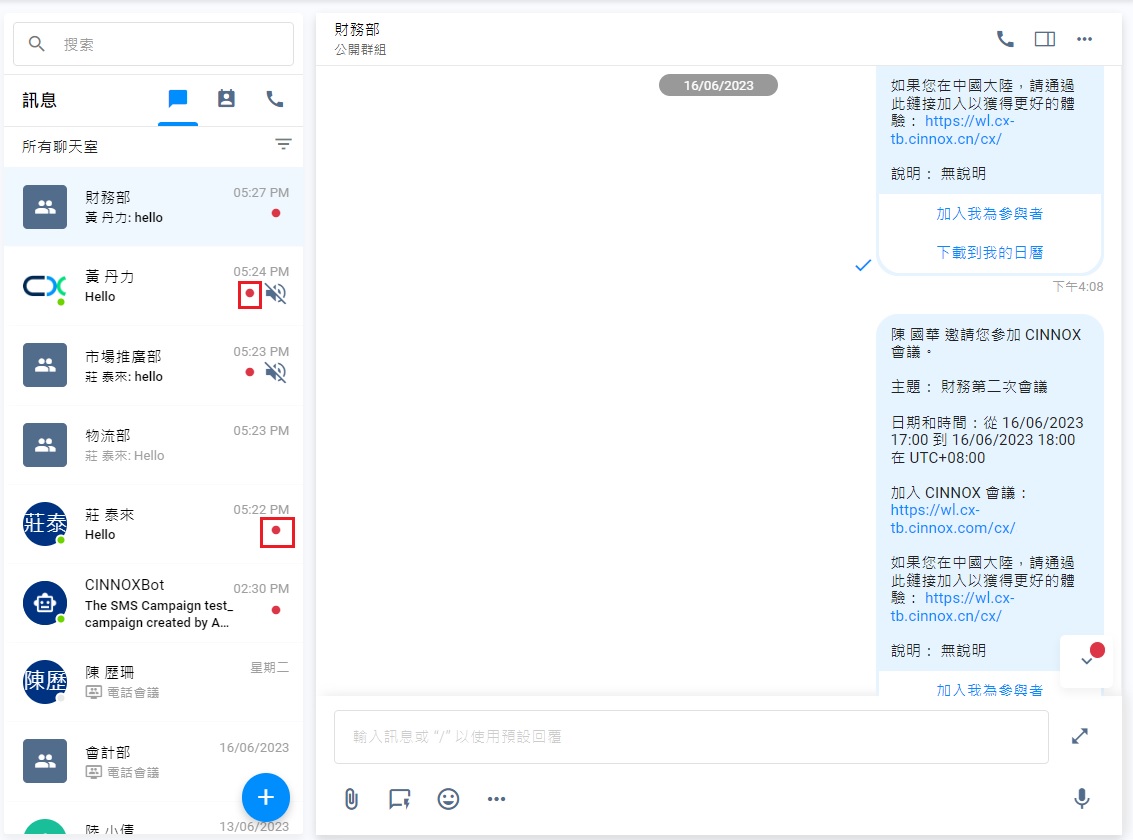Toggle the side panel icon in header
This screenshot has width=1133, height=840.
pos(1045,39)
